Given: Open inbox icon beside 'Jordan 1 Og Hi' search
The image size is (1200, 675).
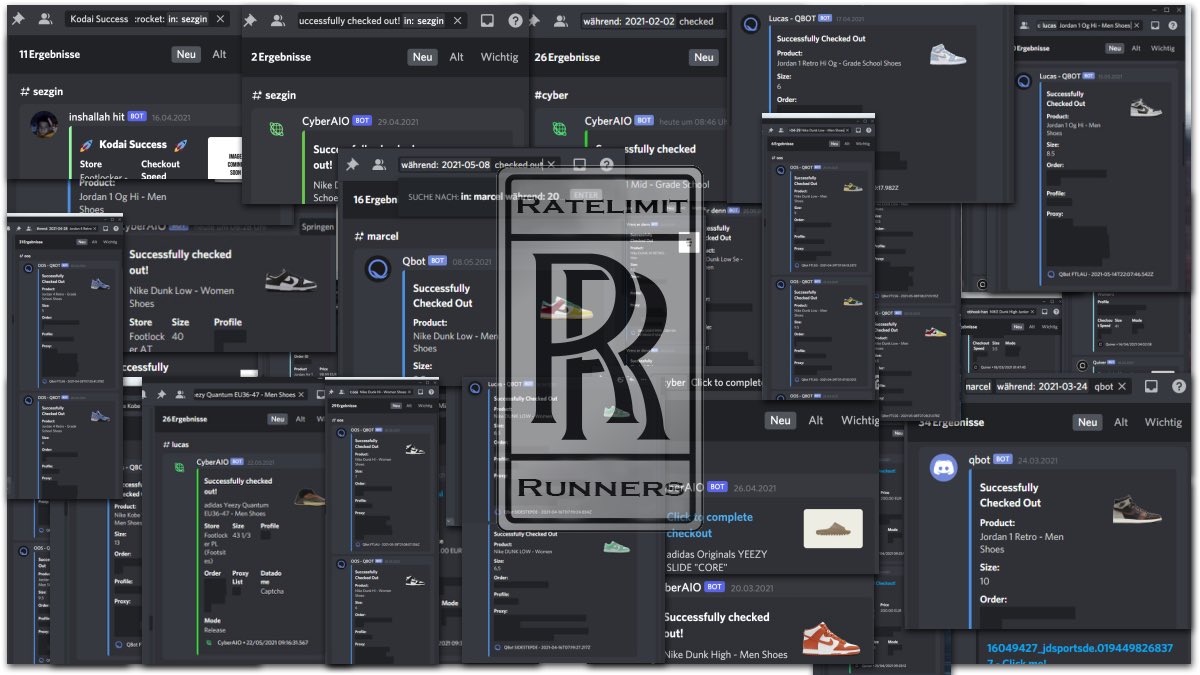Looking at the screenshot, I should pyautogui.click(x=1153, y=24).
